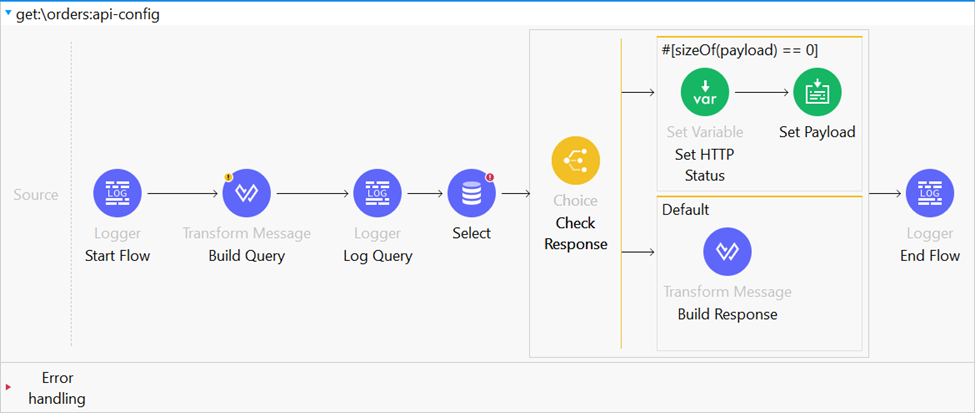The height and width of the screenshot is (413, 975).
Task: Open the Select database connector icon
Action: tap(471, 194)
